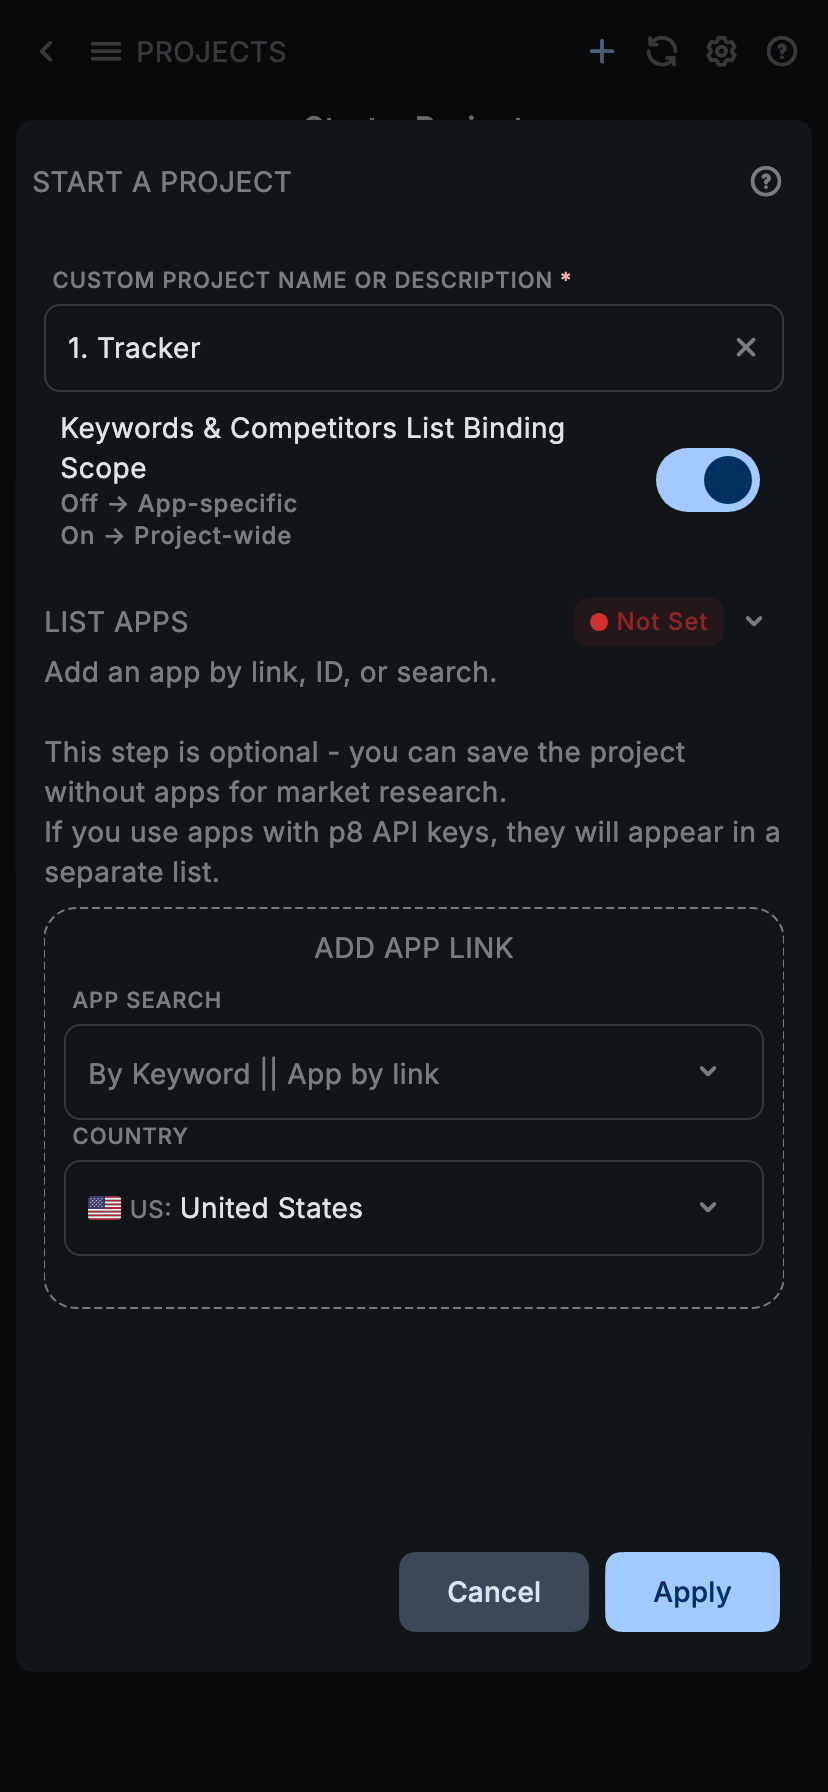
Task: Open the App Search dropdown
Action: 413,1072
